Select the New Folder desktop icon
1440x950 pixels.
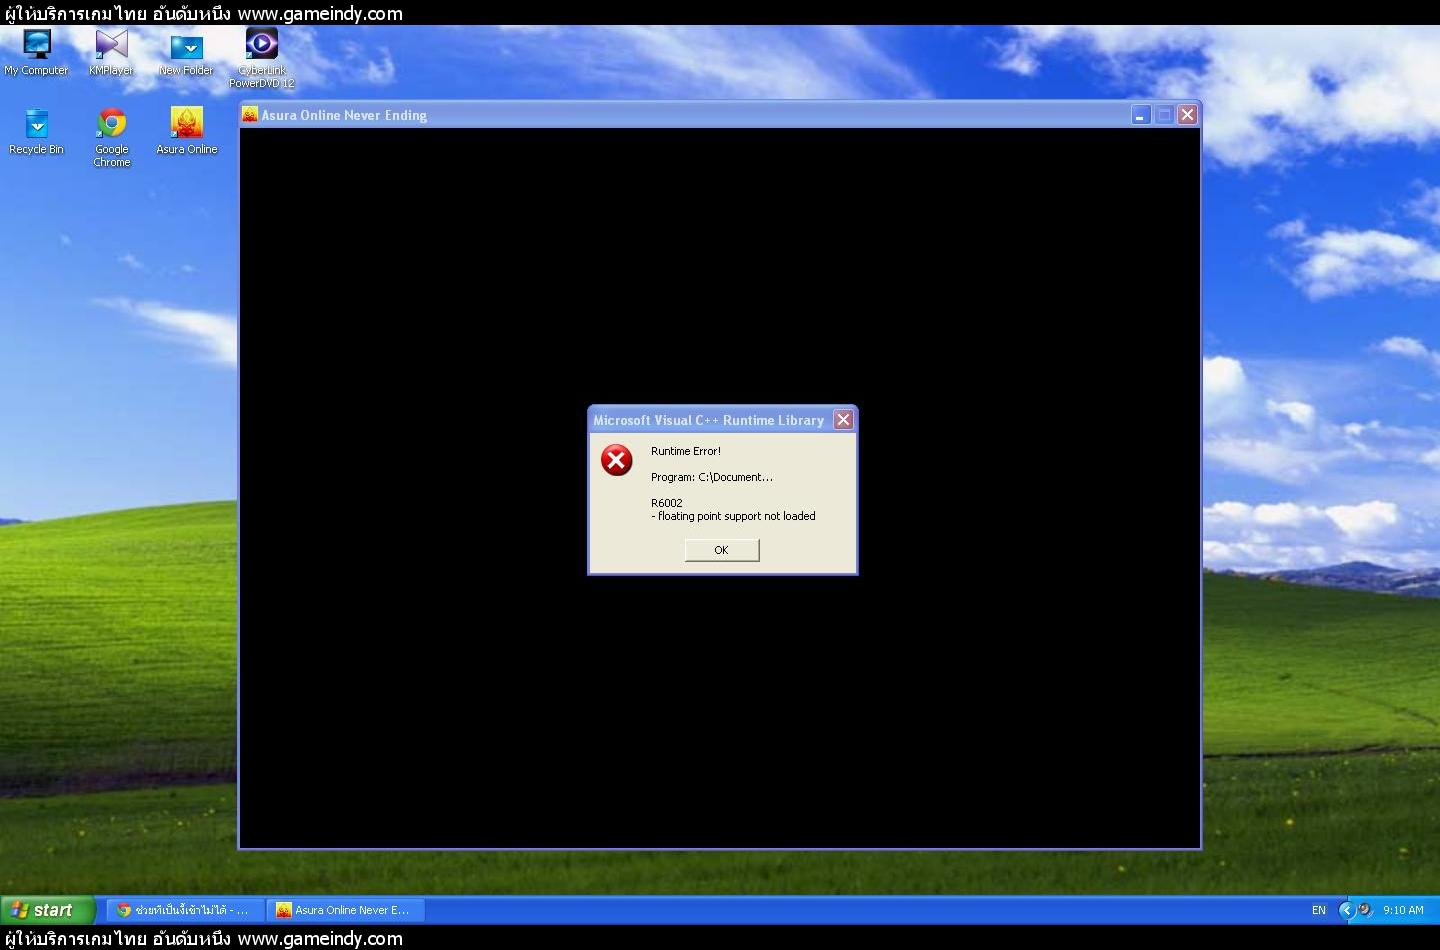pos(186,55)
